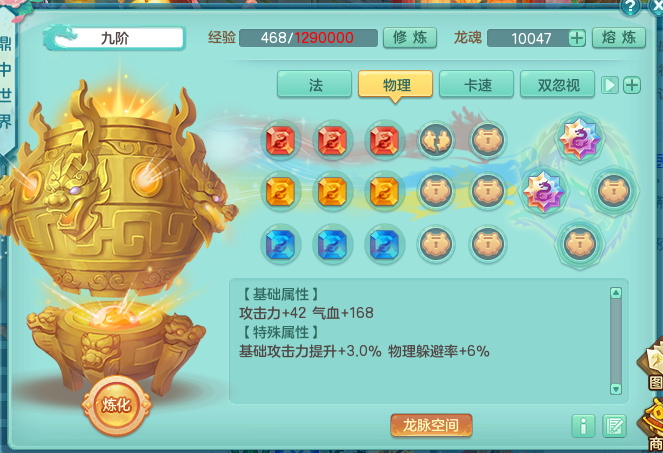Switch to the 双忽视 preset tab
This screenshot has height=453, width=663.
coord(558,85)
